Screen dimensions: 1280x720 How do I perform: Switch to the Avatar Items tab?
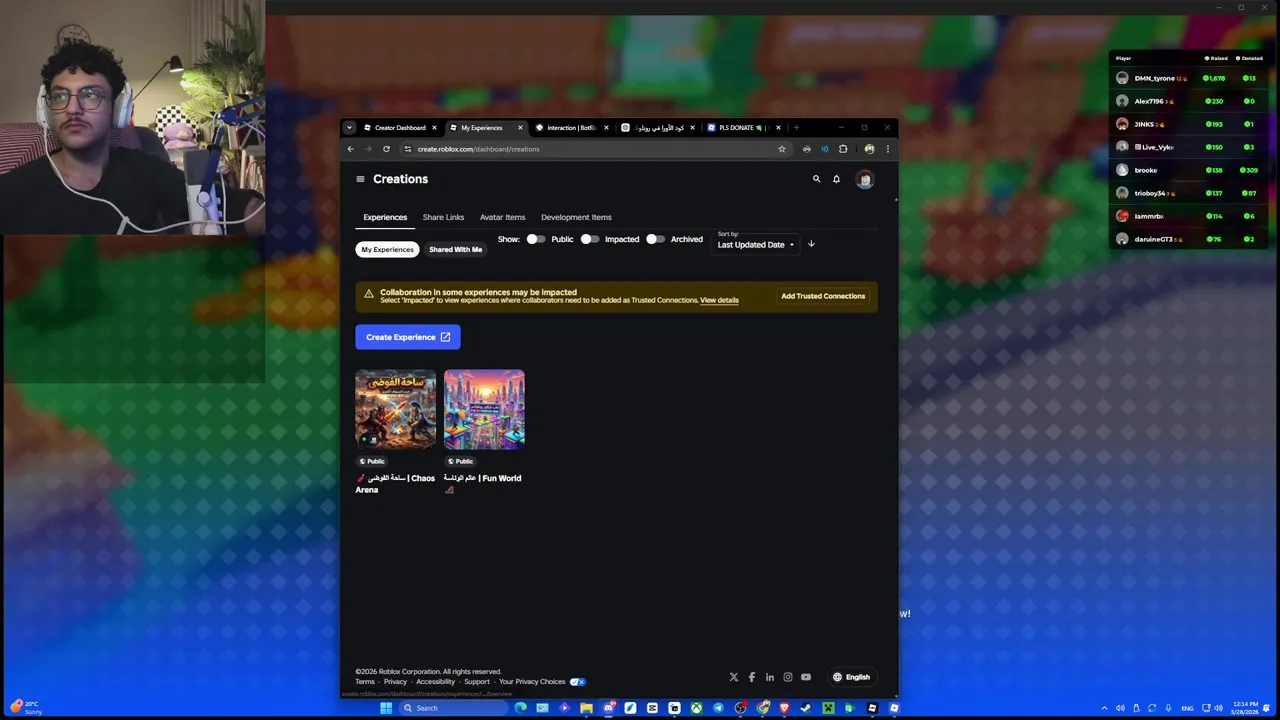(x=502, y=217)
